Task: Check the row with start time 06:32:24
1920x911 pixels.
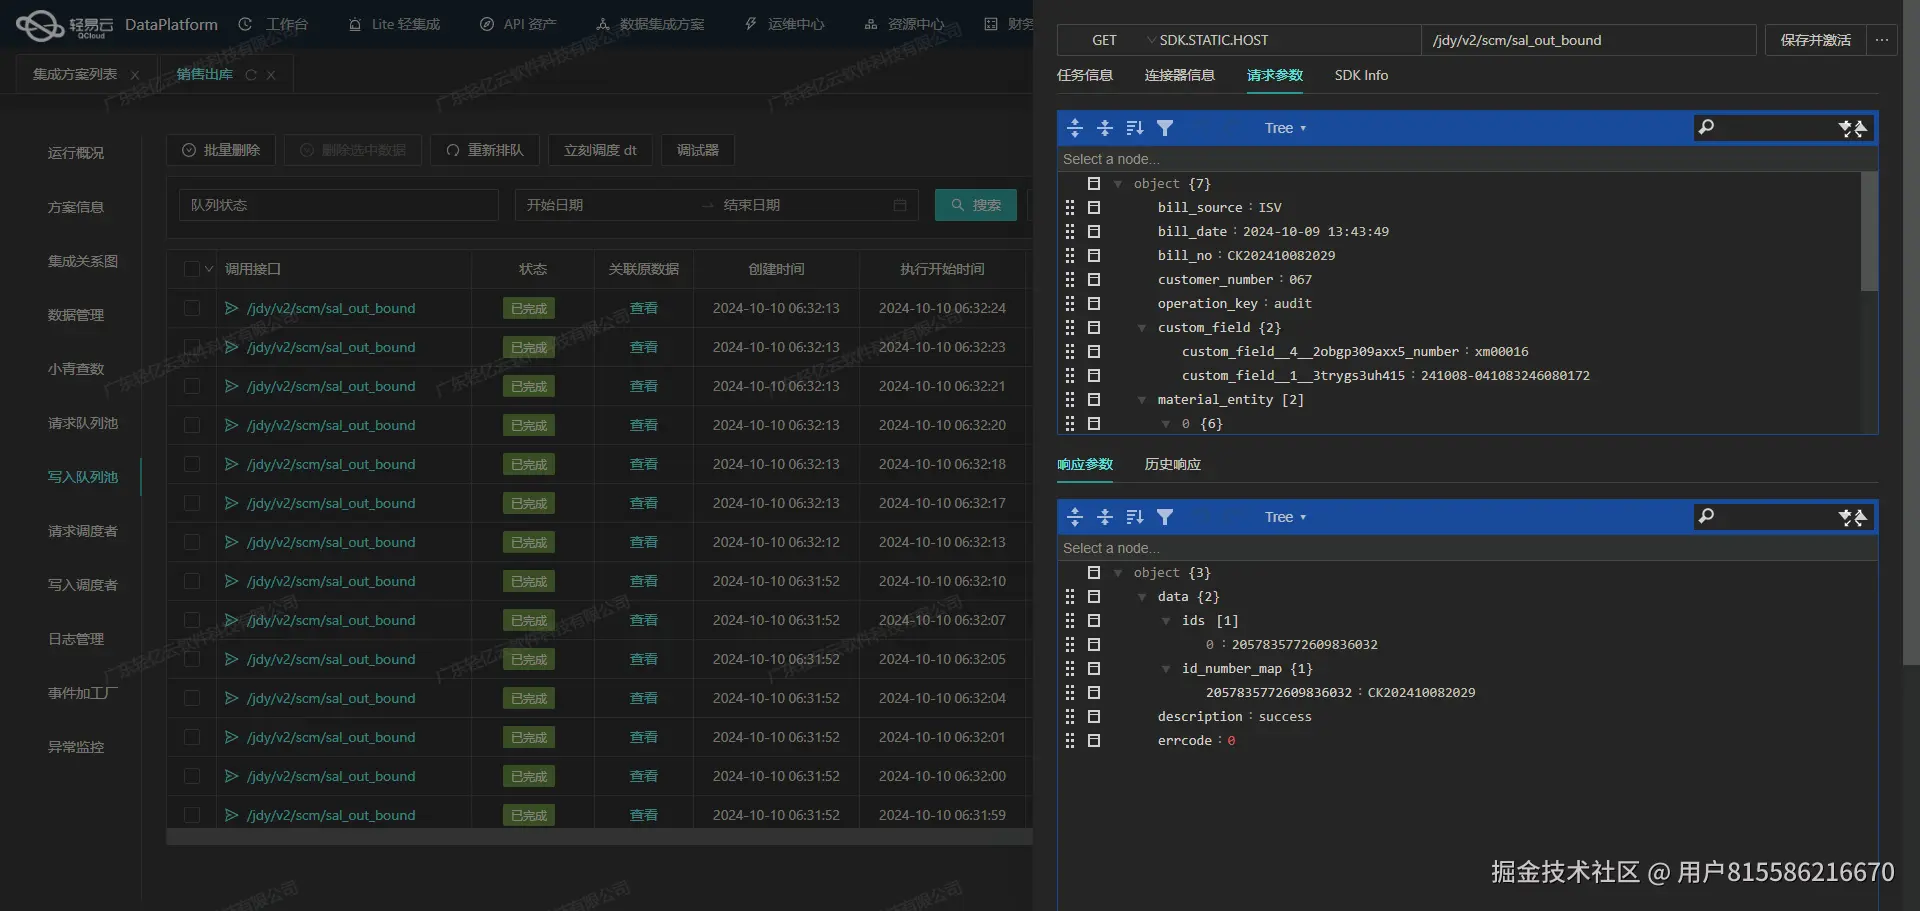Action: (192, 308)
